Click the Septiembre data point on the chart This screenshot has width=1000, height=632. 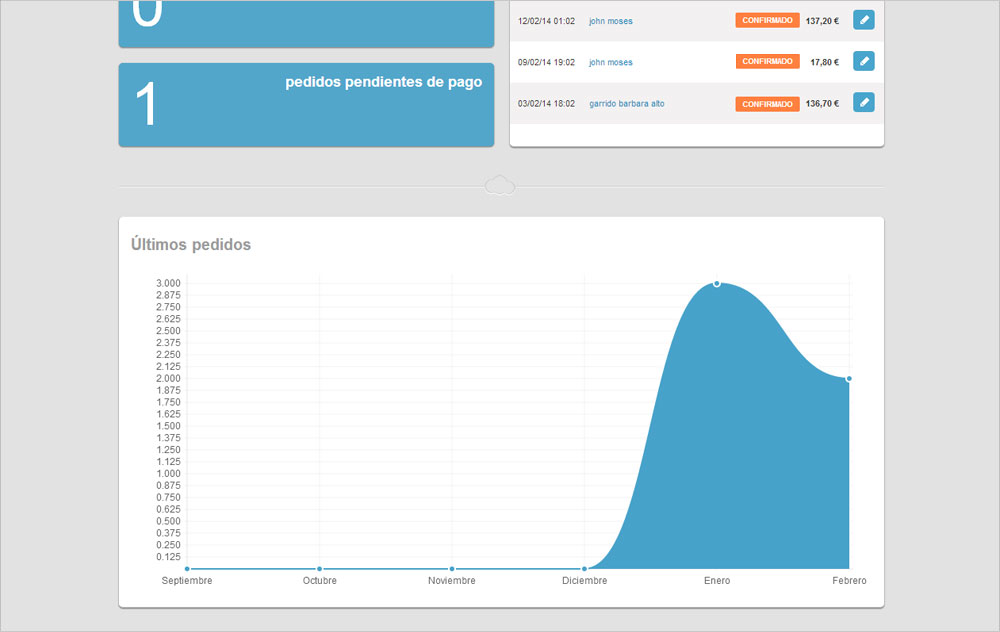[x=187, y=569]
